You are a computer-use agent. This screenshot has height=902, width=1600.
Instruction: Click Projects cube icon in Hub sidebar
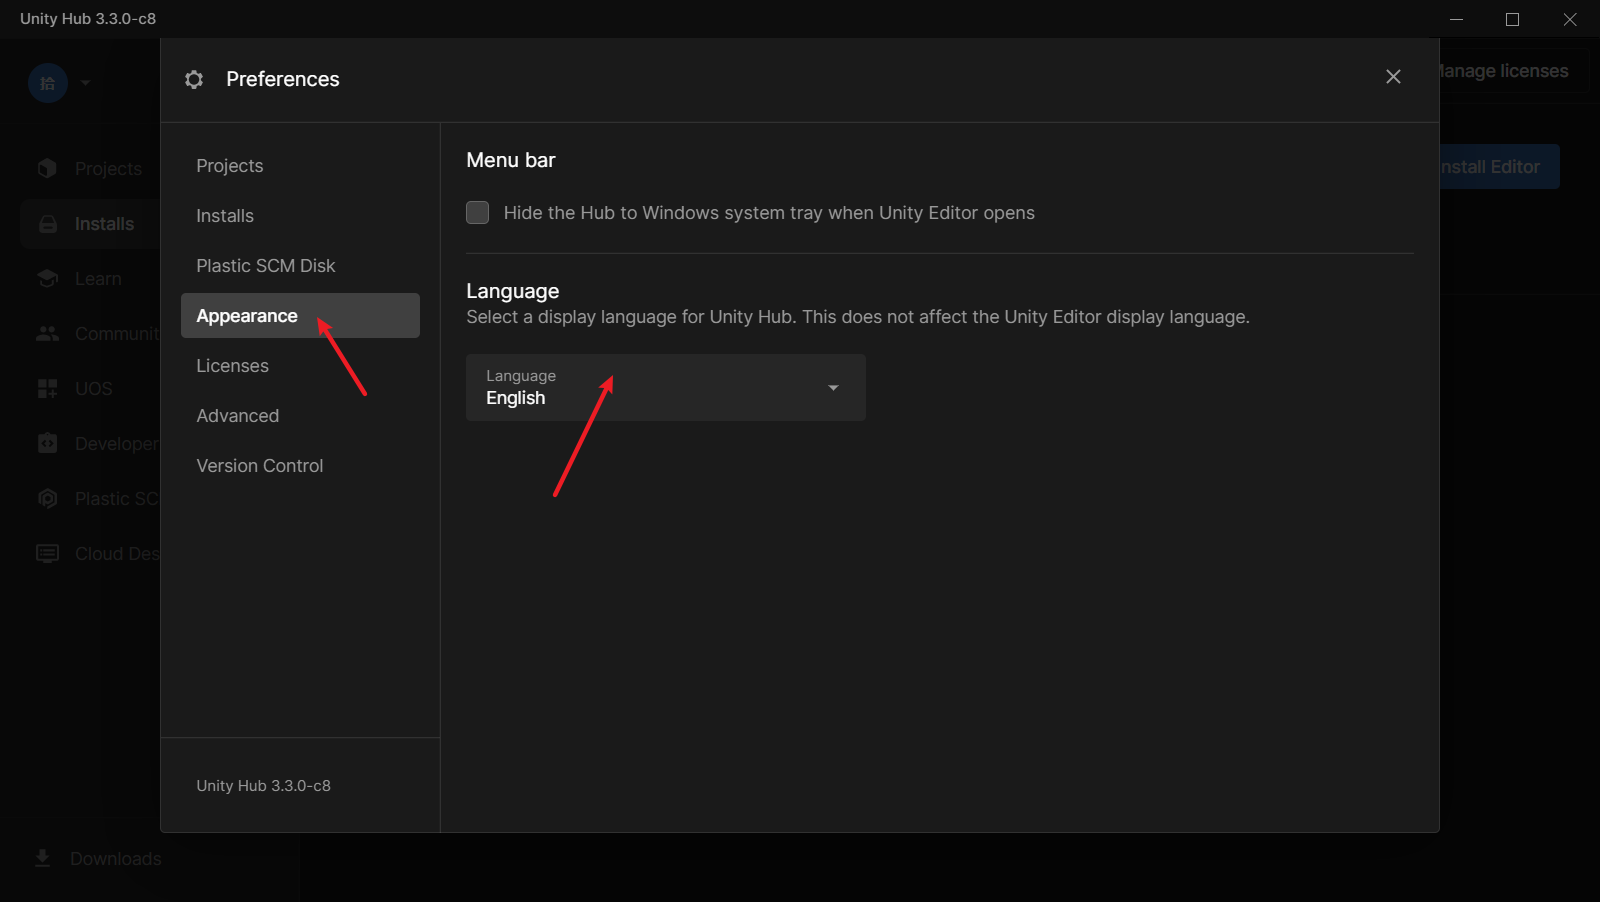pyautogui.click(x=47, y=168)
